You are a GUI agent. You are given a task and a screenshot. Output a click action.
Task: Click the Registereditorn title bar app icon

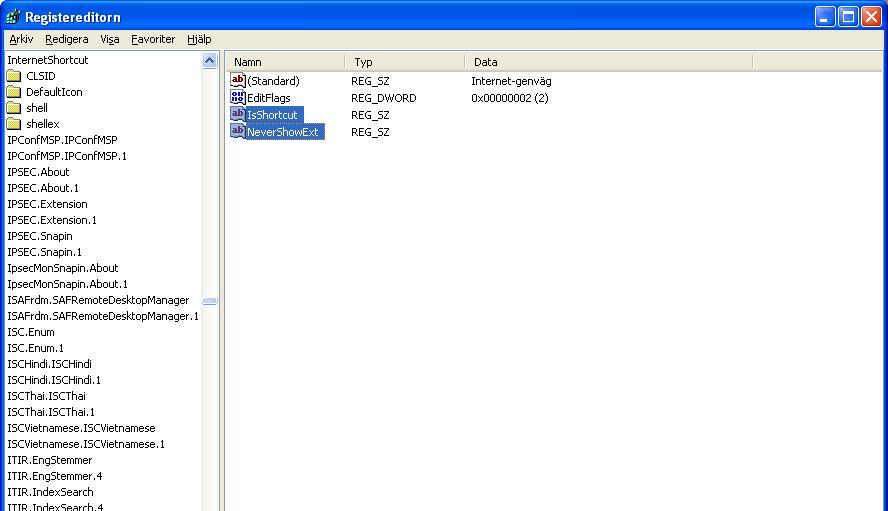coord(12,17)
